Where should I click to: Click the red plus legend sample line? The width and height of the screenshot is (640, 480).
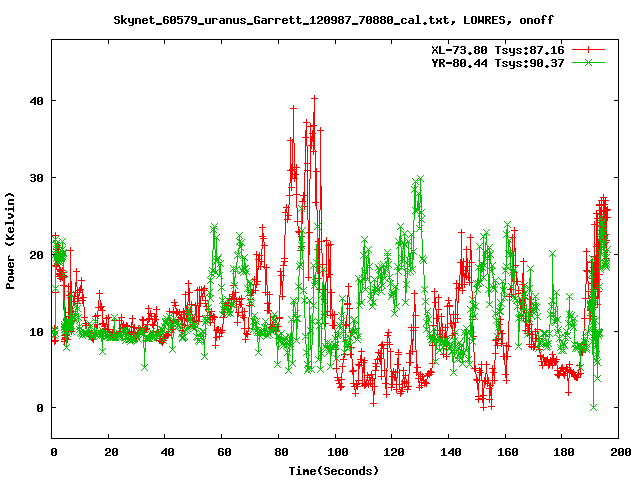tap(588, 50)
